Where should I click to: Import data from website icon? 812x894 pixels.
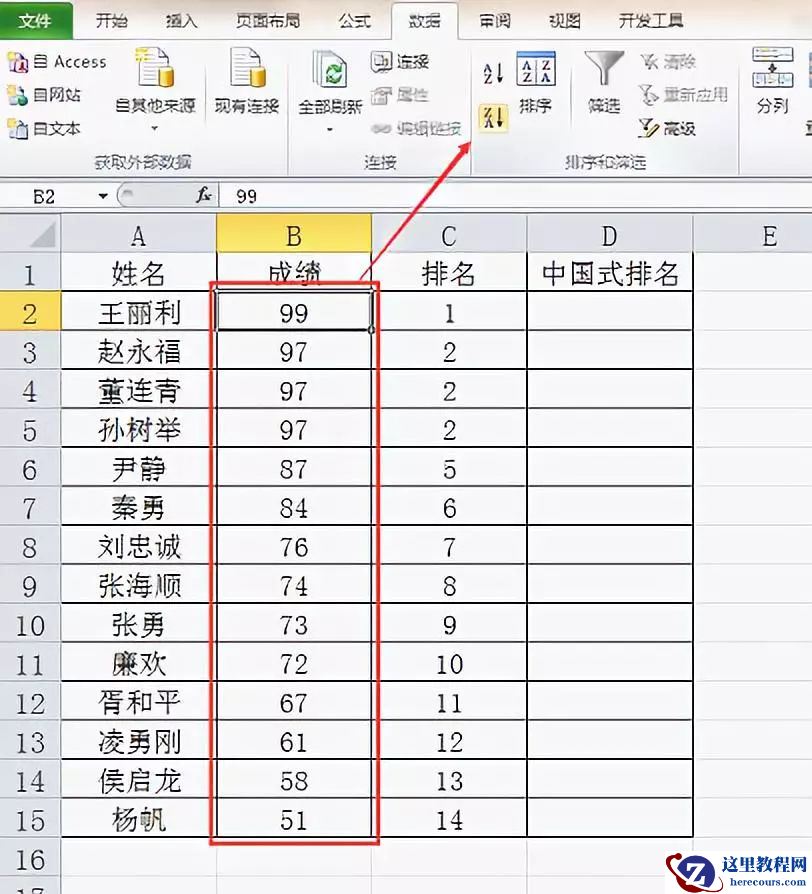click(x=17, y=95)
